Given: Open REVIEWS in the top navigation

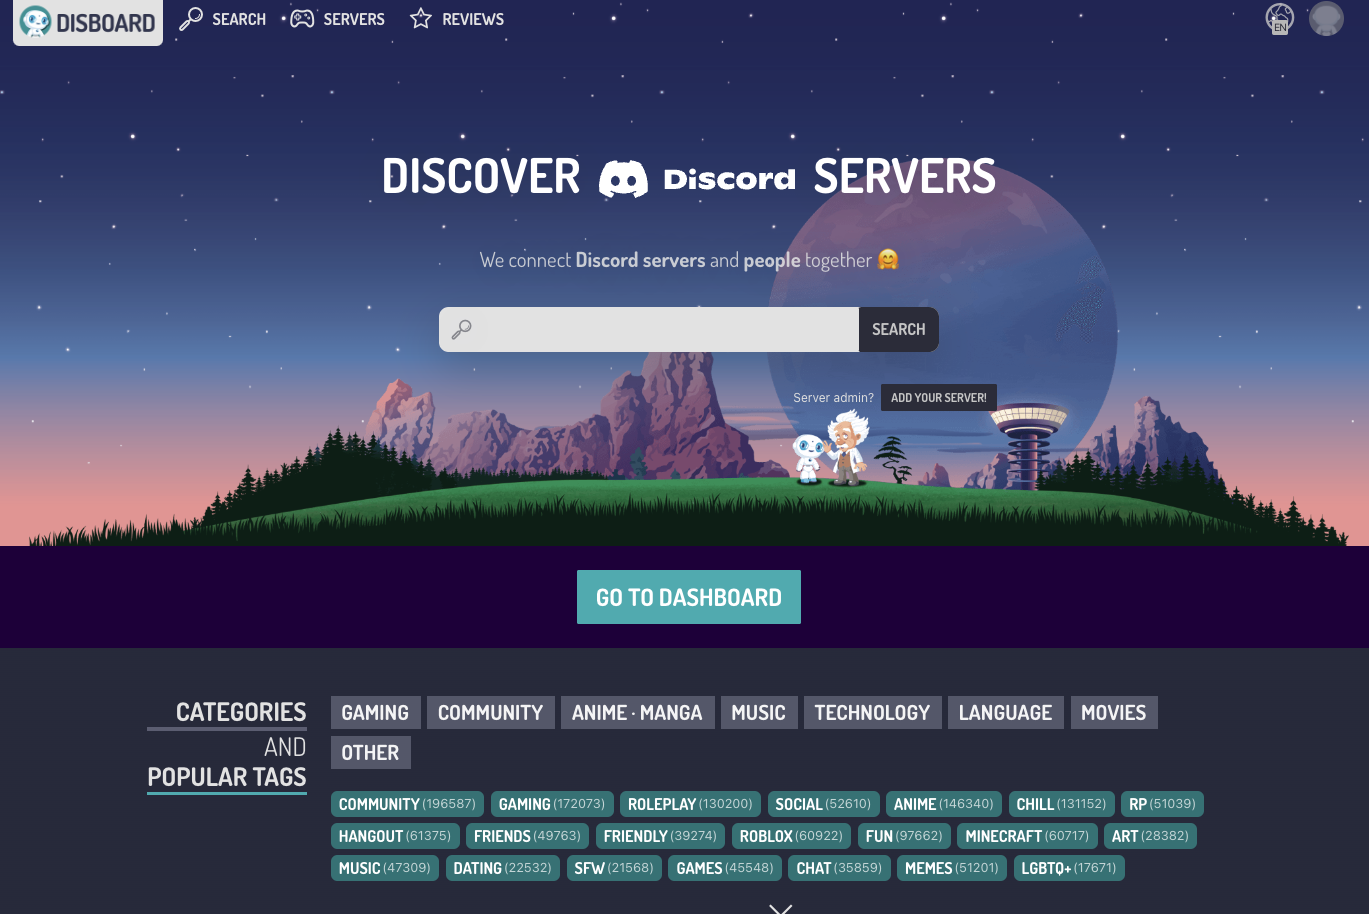Looking at the screenshot, I should point(457,19).
